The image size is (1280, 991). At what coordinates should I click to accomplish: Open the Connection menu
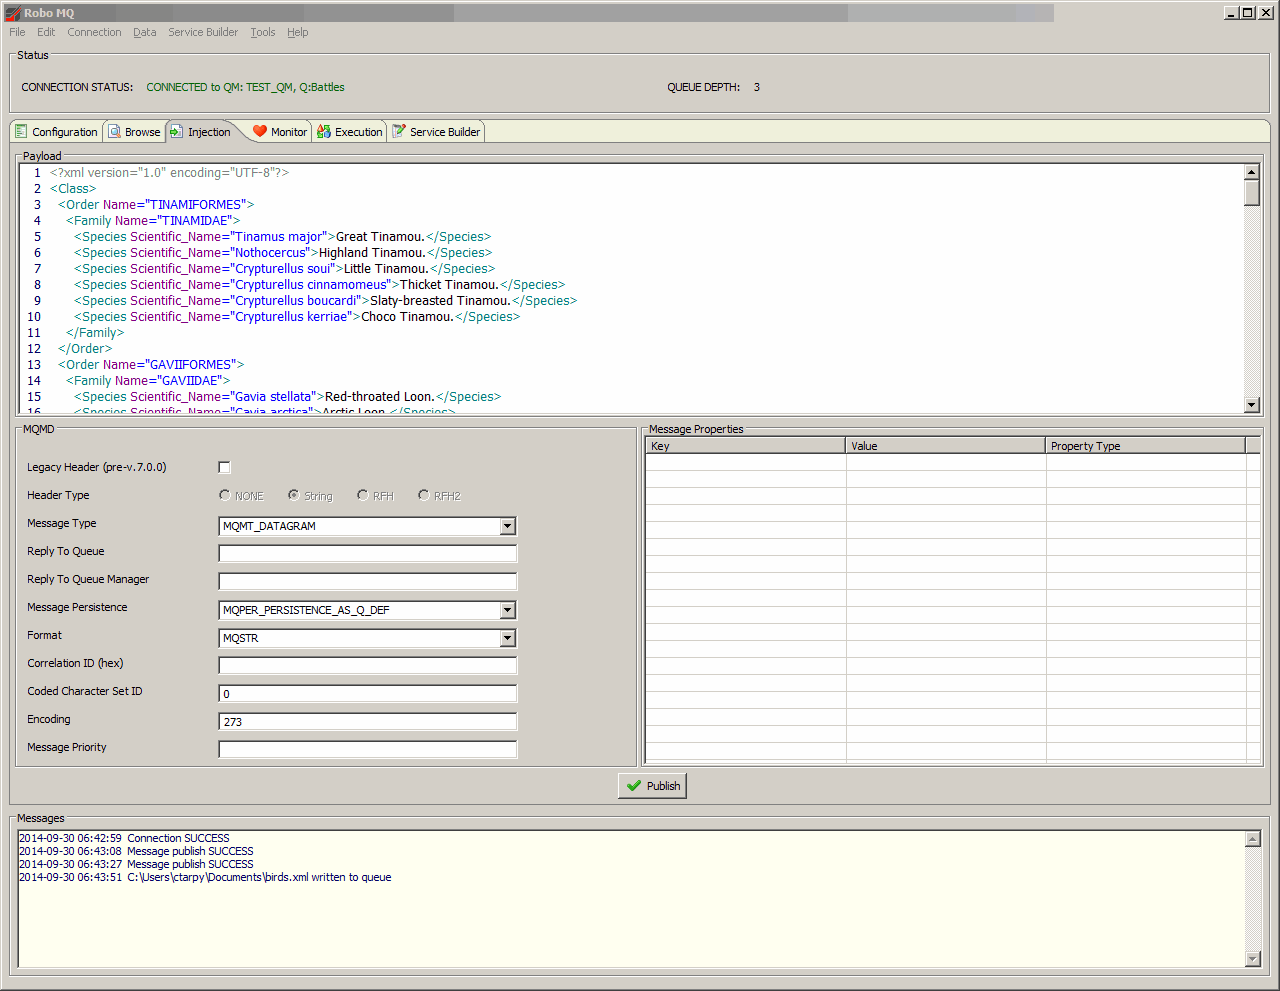94,32
